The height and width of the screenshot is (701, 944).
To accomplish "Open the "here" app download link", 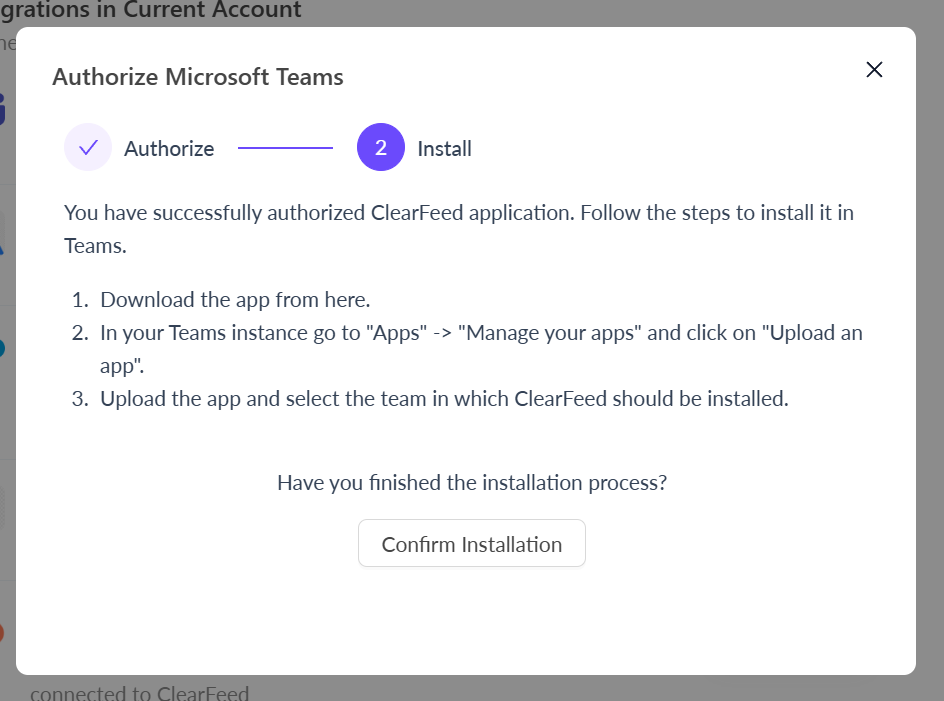I will 349,300.
